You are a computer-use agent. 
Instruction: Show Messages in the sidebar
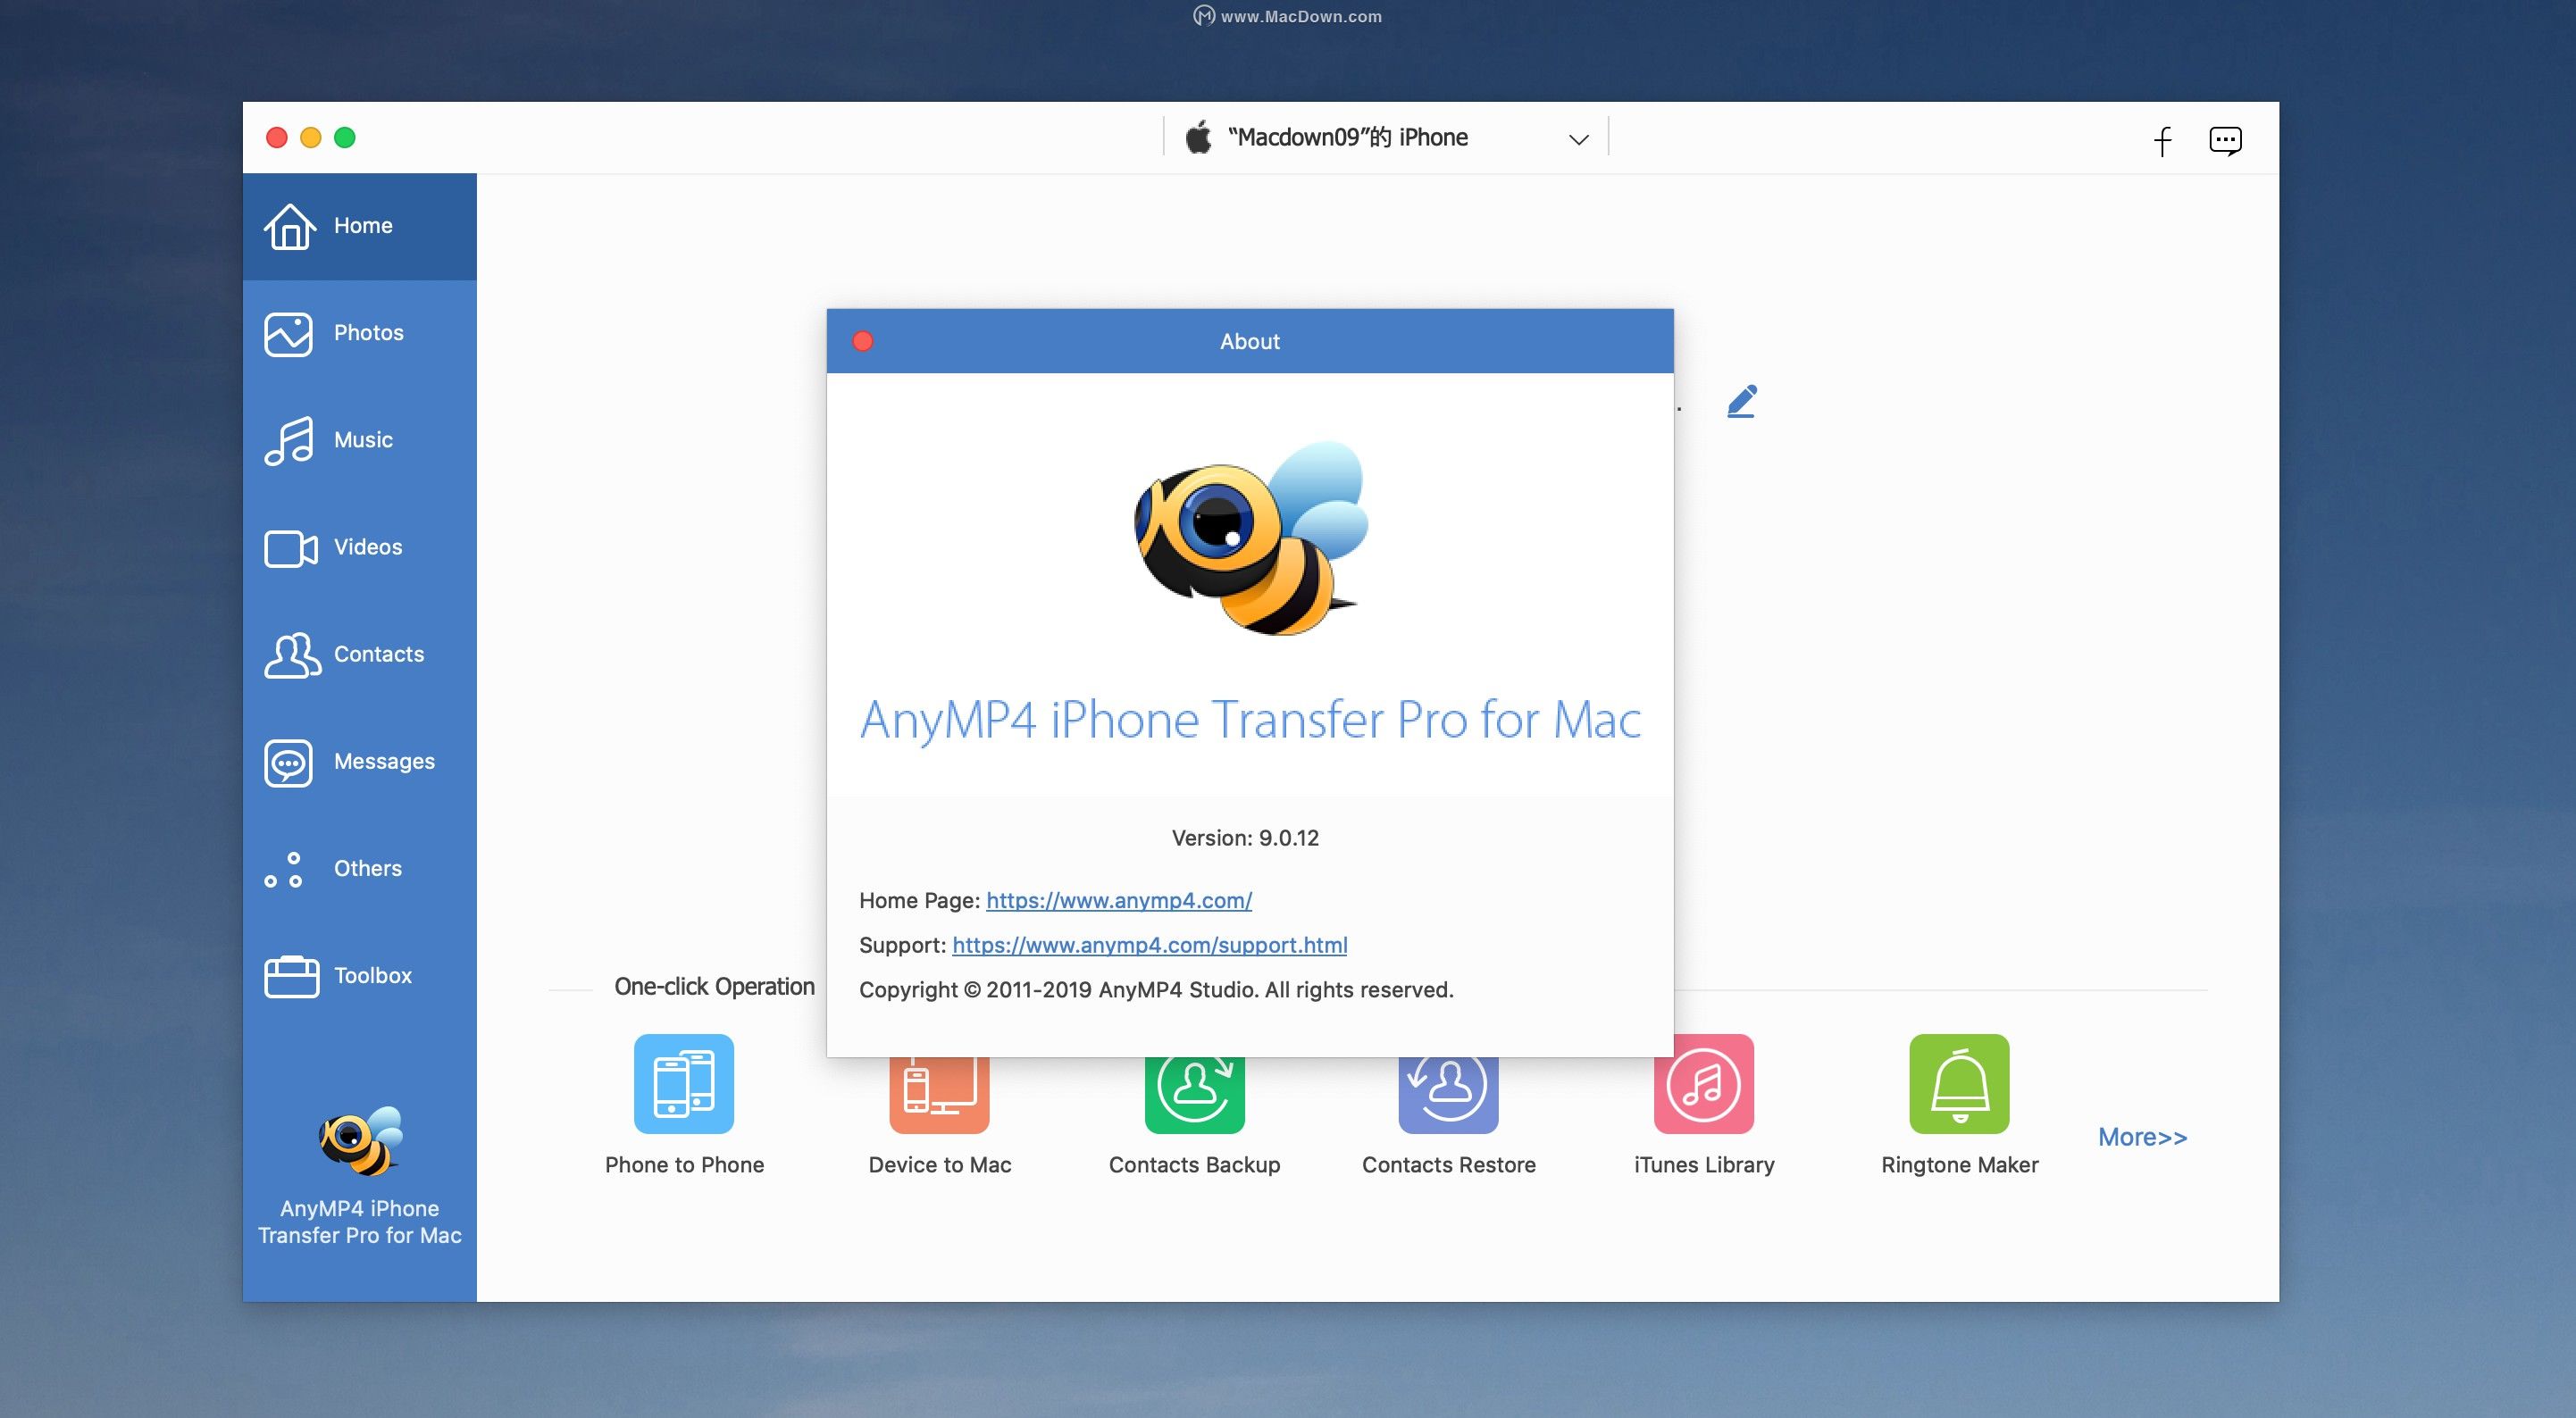[x=359, y=761]
